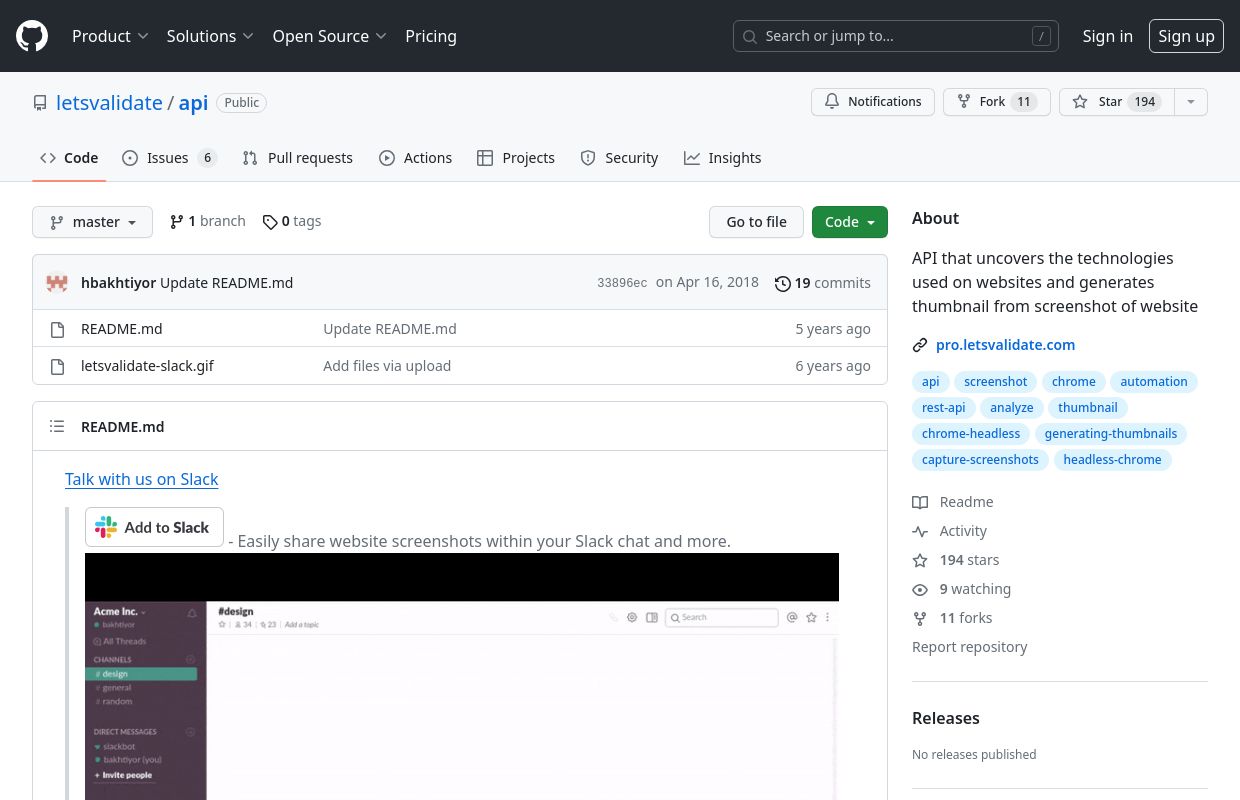Click the link icon beside pro.letsvalidate.com
This screenshot has height=800, width=1240.
coord(920,345)
